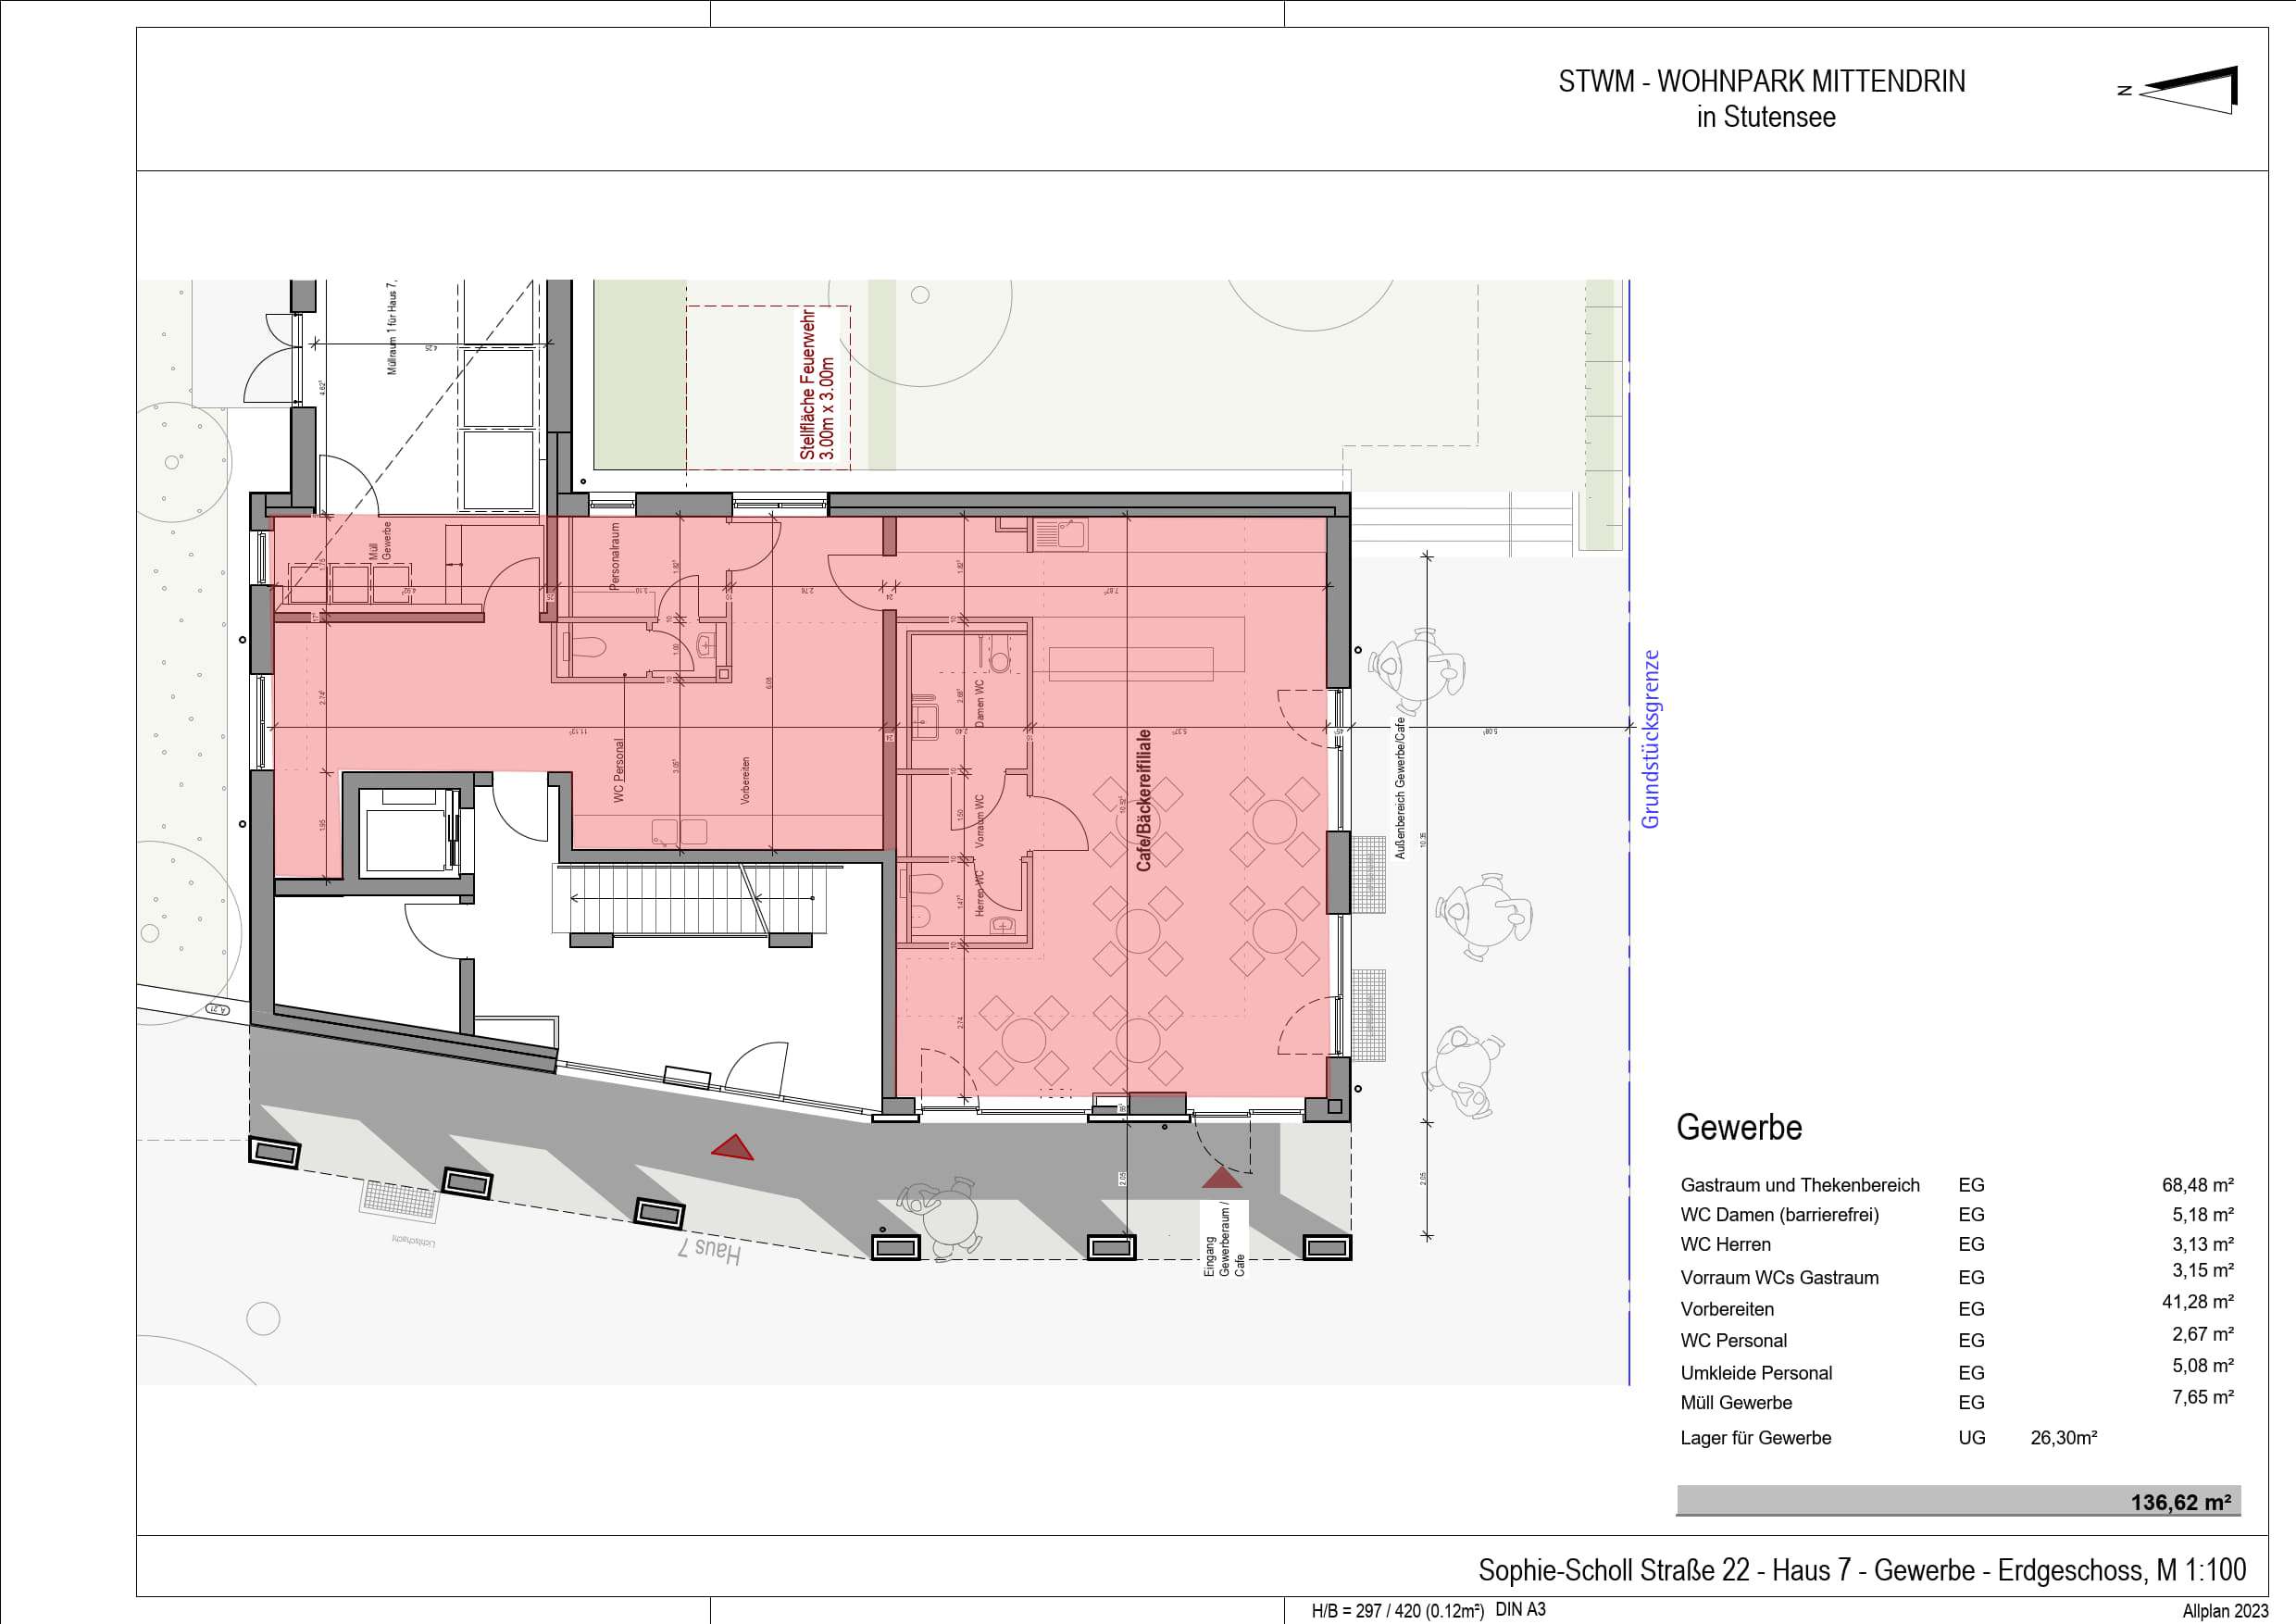Click the red triangle at the cafe entrance
The height and width of the screenshot is (1624, 2296).
pyautogui.click(x=1221, y=1177)
